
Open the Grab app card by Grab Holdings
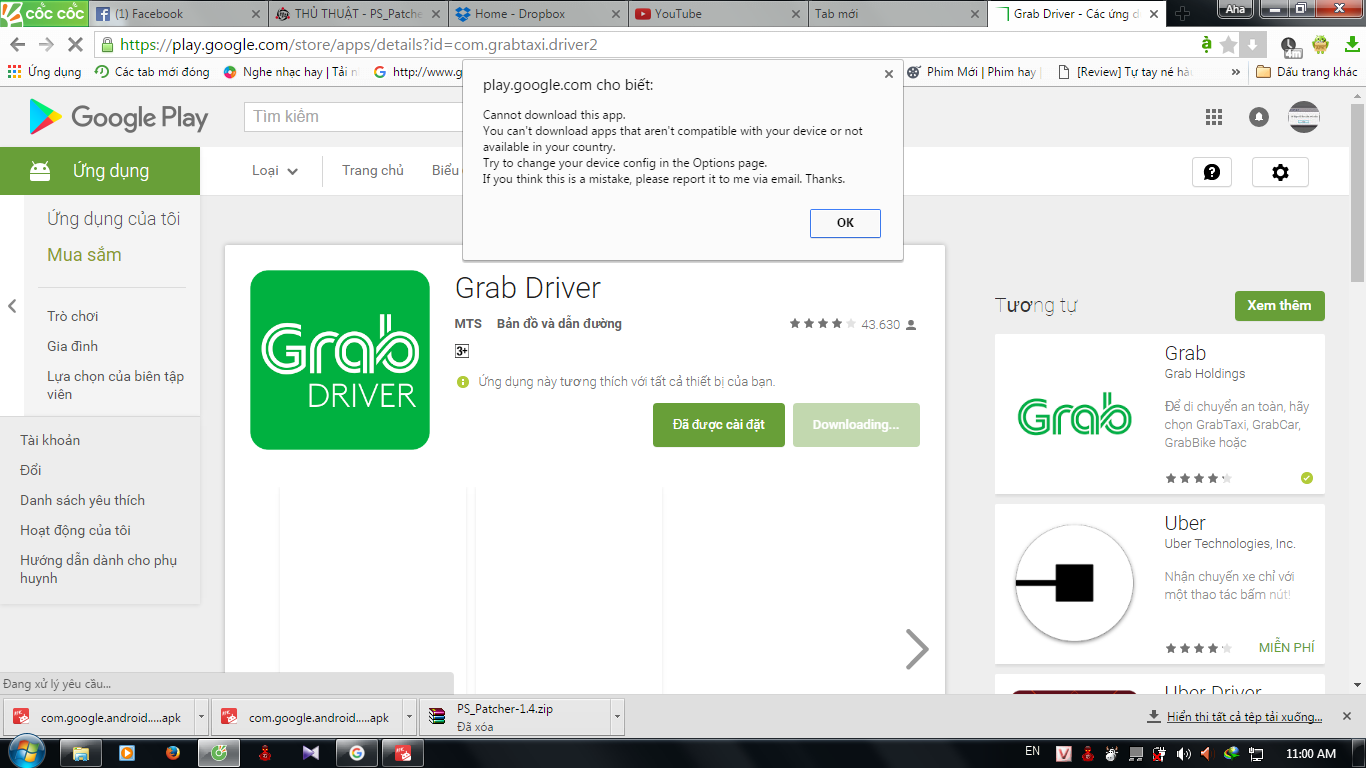tap(1160, 414)
